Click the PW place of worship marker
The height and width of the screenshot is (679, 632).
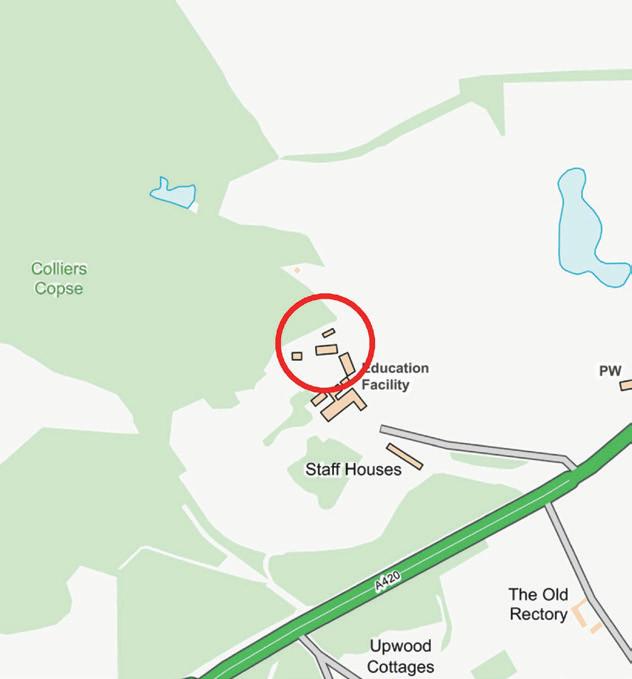(x=610, y=371)
